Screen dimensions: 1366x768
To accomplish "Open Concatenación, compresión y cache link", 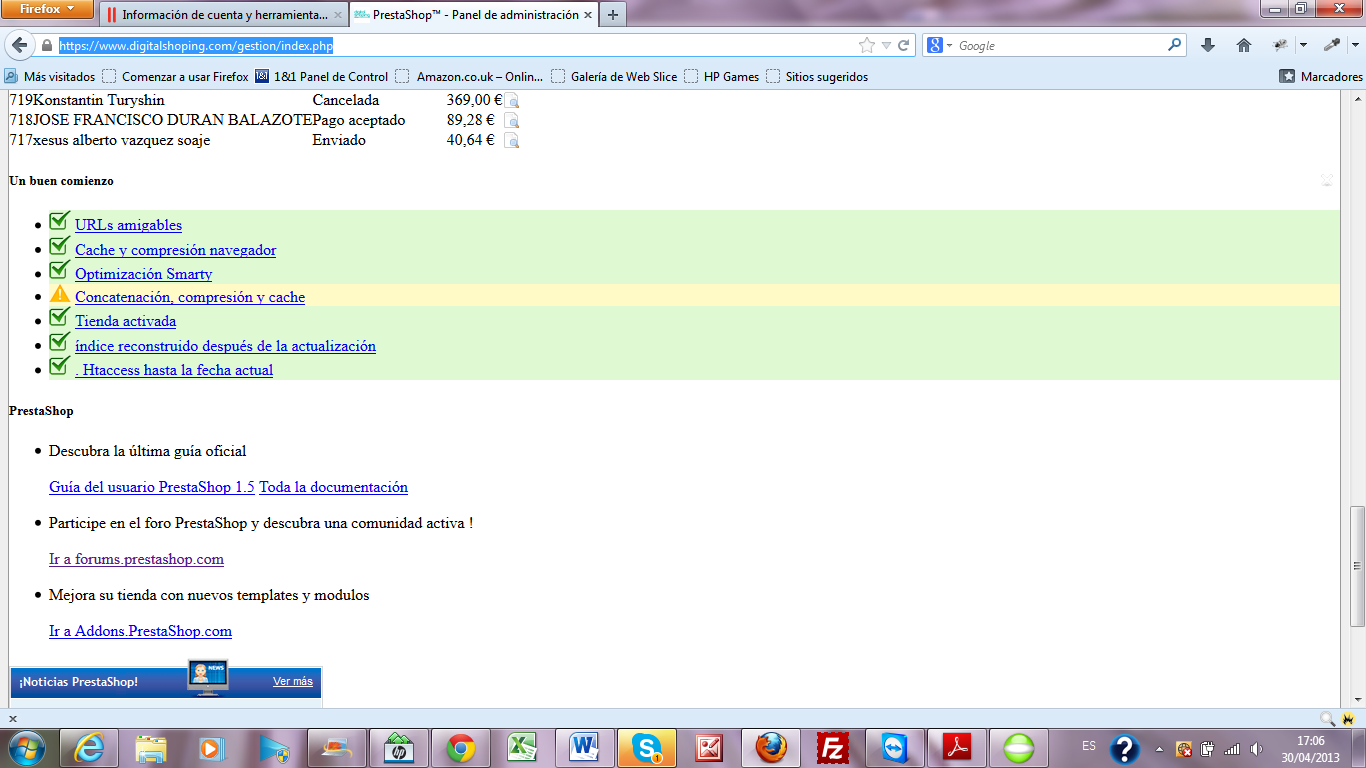I will (190, 297).
